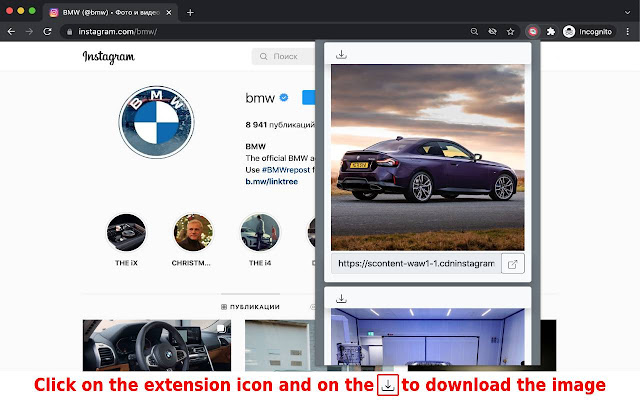Viewport: 640px width, 400px height.
Task: Click the 8 941 публикаций count
Action: point(280,125)
